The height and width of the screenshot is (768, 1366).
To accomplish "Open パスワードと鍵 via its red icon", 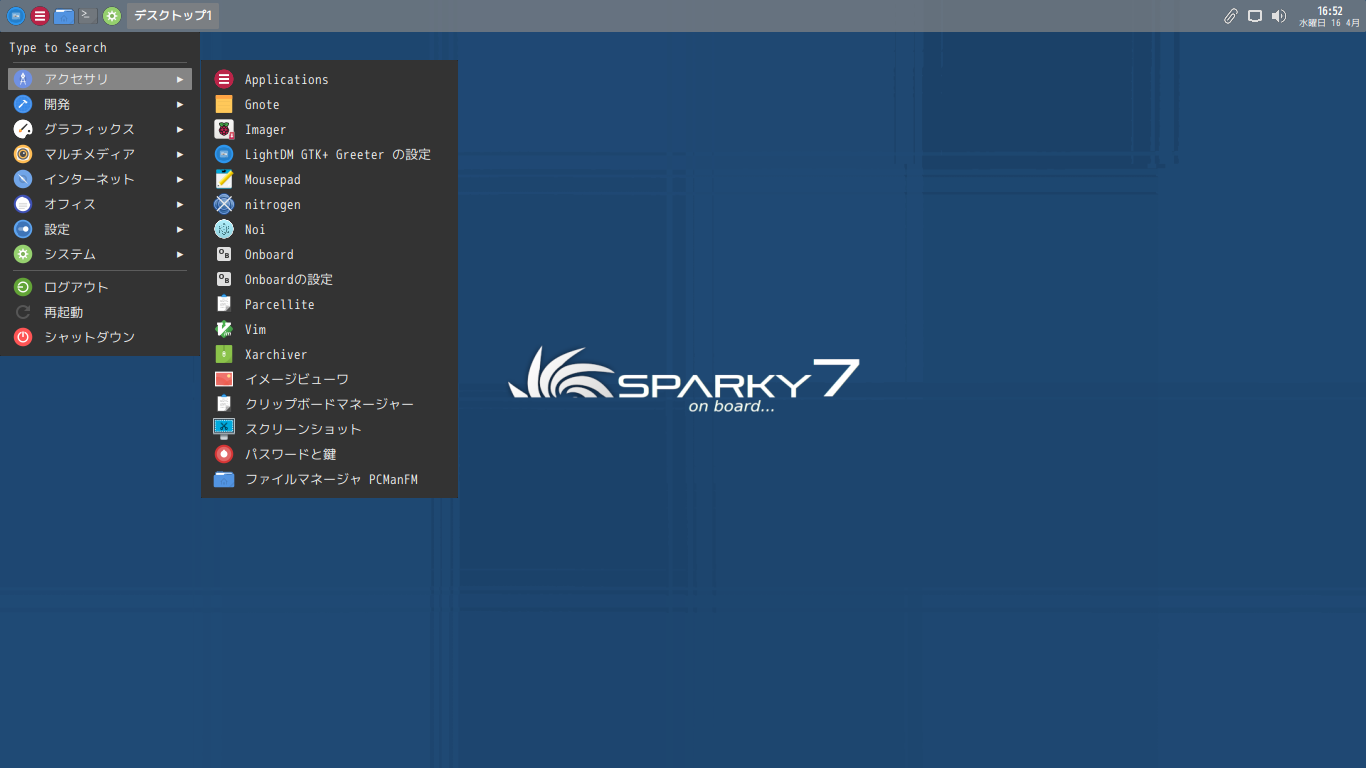I will pos(224,454).
